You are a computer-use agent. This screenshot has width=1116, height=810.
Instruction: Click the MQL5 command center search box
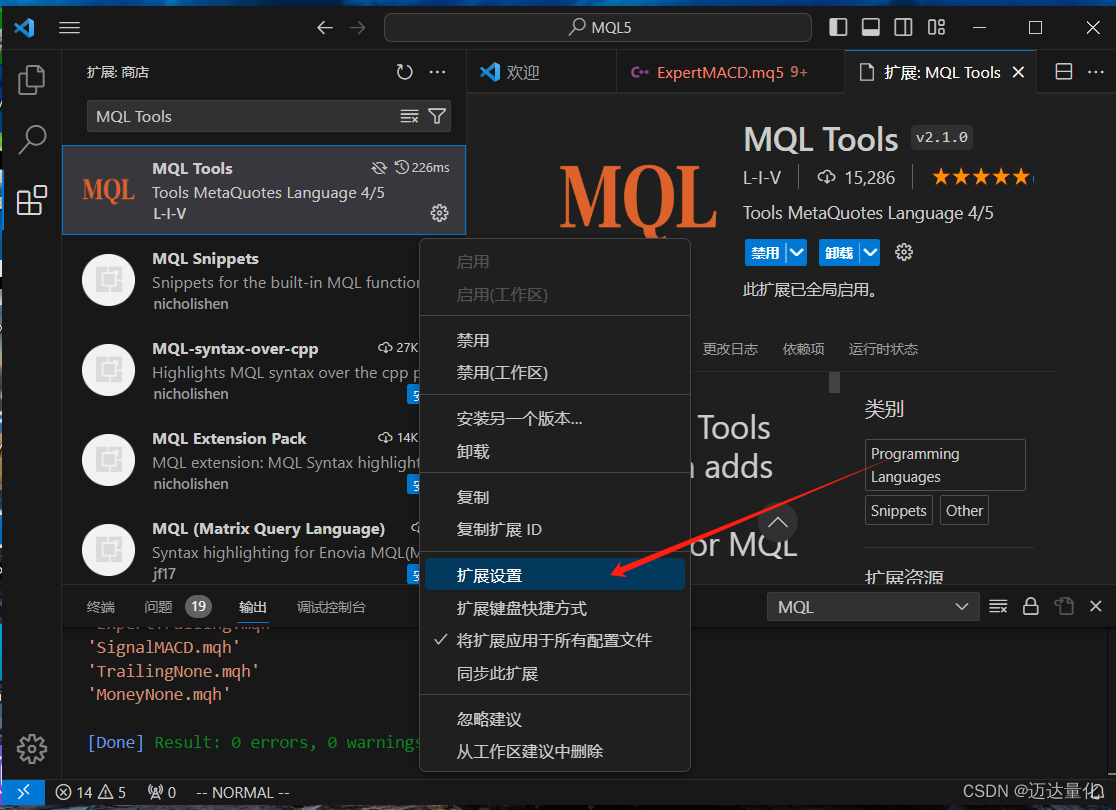point(598,28)
